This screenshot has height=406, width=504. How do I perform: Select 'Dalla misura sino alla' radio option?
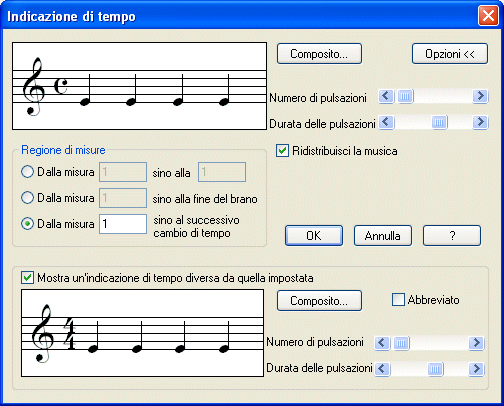point(27,172)
